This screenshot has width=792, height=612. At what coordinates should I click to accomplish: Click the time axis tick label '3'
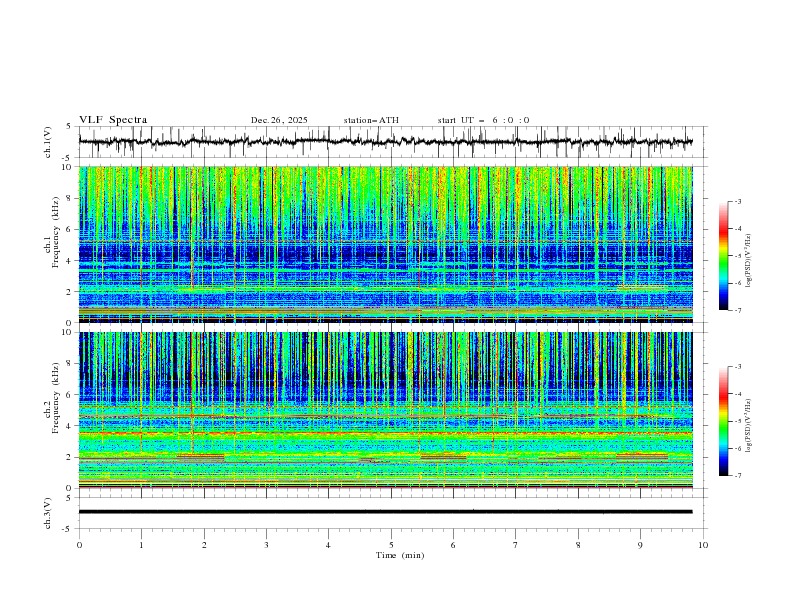[266, 545]
